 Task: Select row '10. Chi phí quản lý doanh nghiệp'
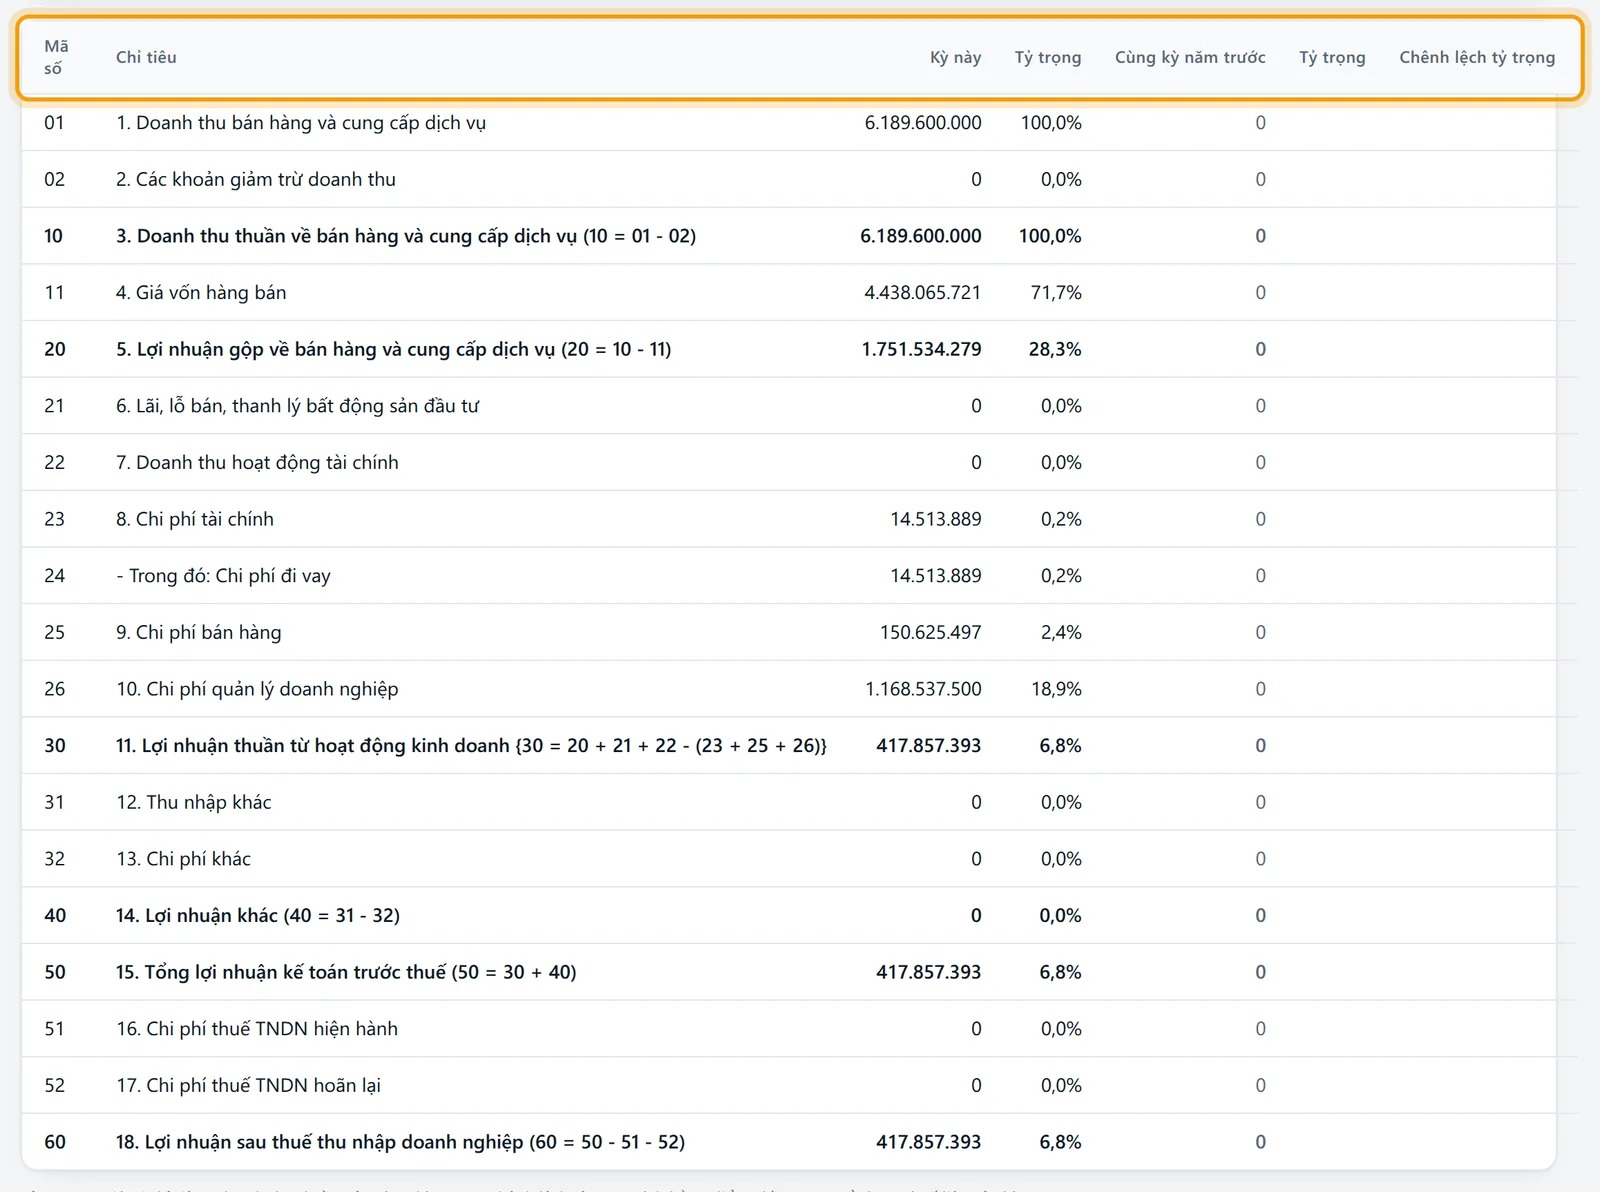point(789,689)
